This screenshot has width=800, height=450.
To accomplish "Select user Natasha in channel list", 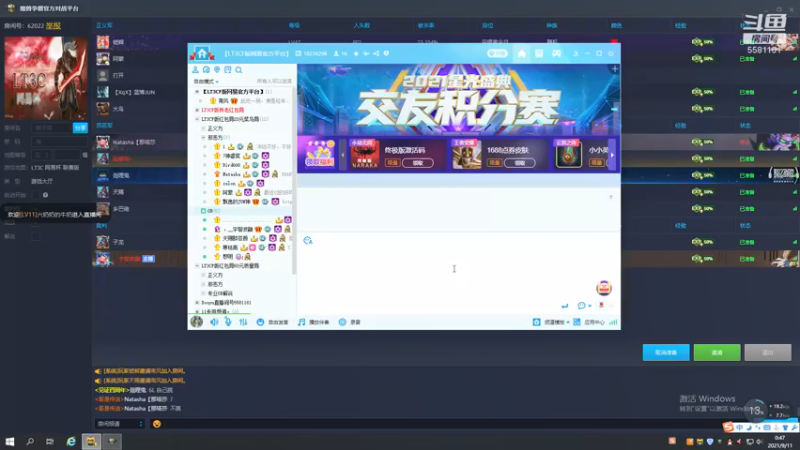I will click(x=231, y=174).
